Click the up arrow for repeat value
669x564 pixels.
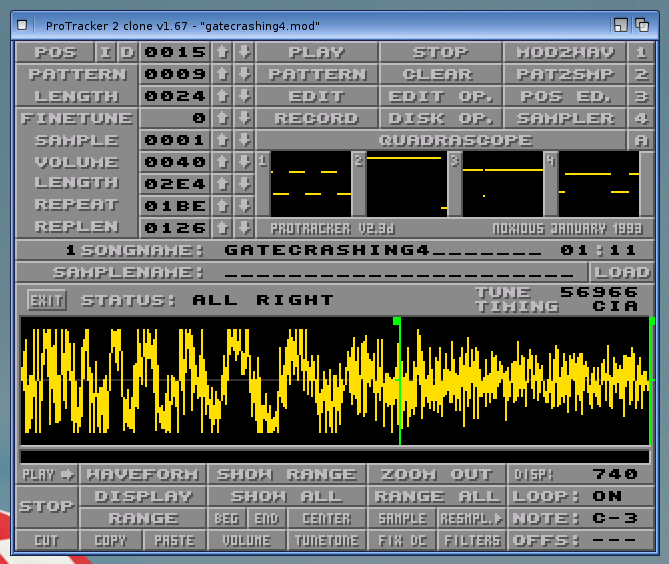click(222, 206)
